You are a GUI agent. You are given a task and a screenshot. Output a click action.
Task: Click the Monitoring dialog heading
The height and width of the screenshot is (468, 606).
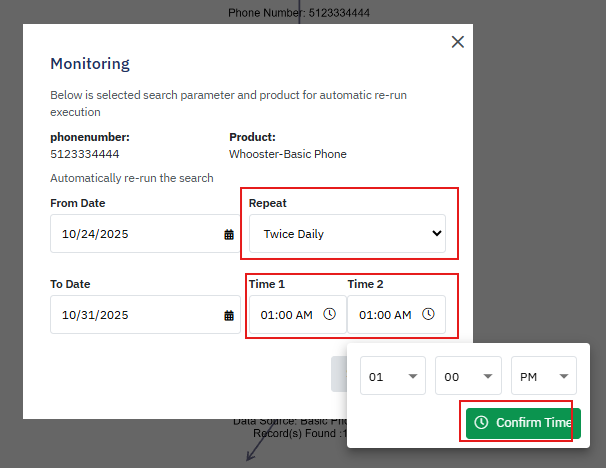[90, 64]
